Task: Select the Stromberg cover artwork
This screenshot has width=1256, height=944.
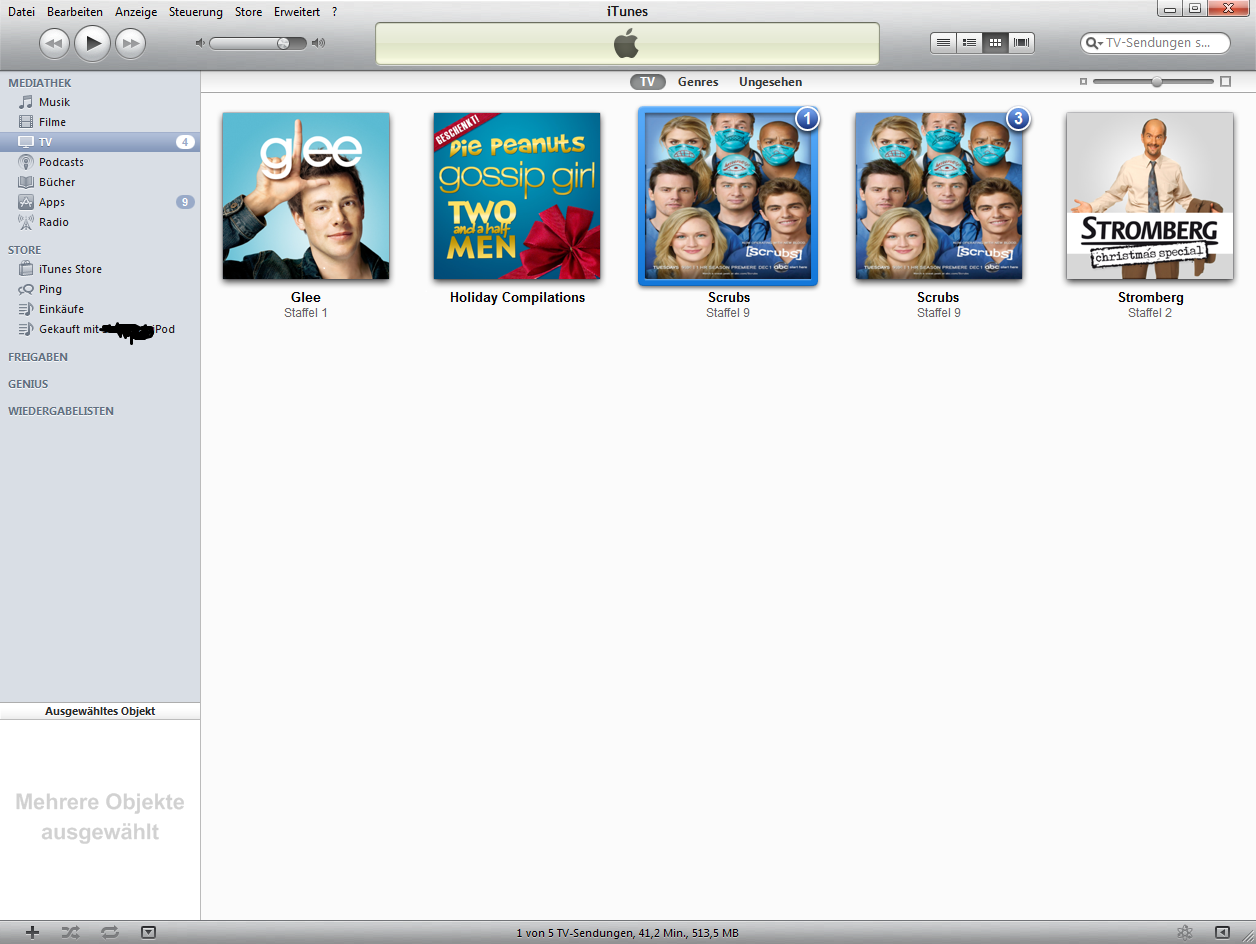Action: 1150,196
